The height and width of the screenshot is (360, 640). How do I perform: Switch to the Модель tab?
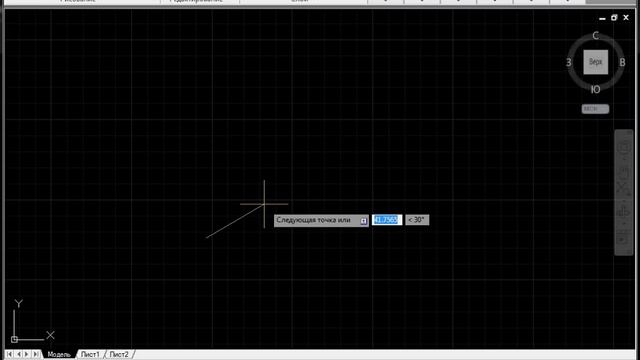pyautogui.click(x=59, y=354)
